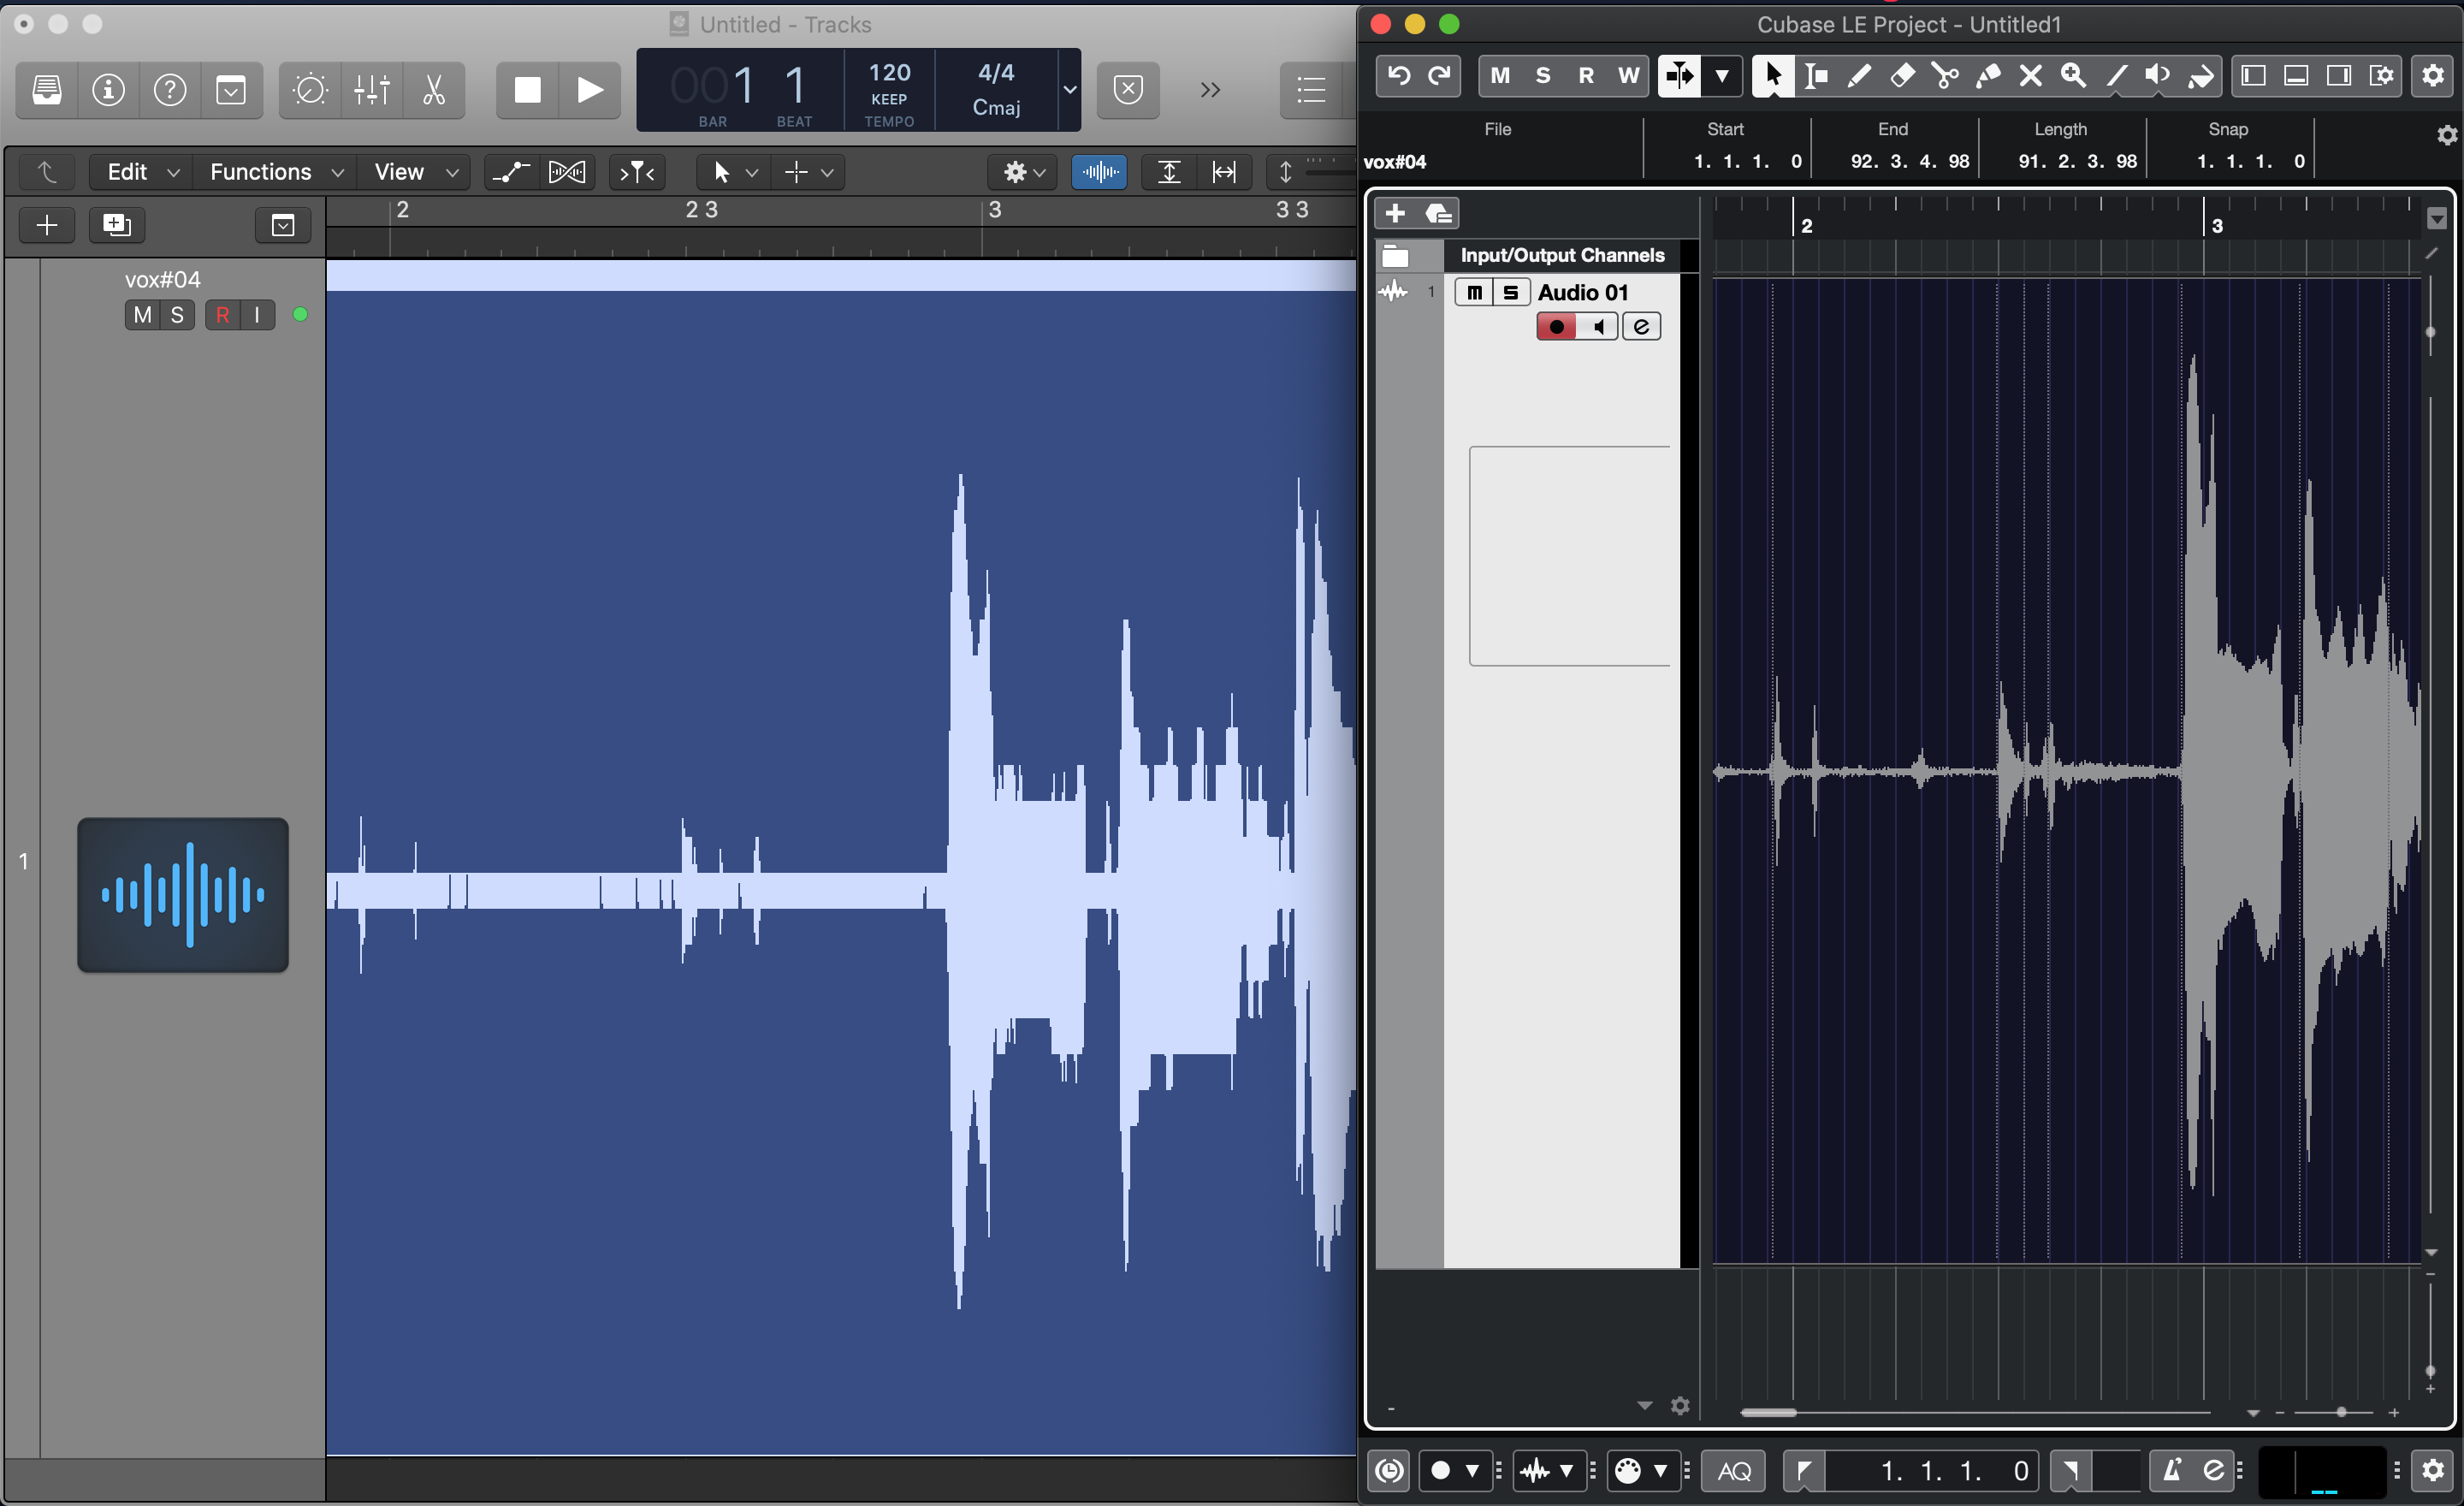Select the Glue tool in Cubase toolbar

pos(1988,76)
